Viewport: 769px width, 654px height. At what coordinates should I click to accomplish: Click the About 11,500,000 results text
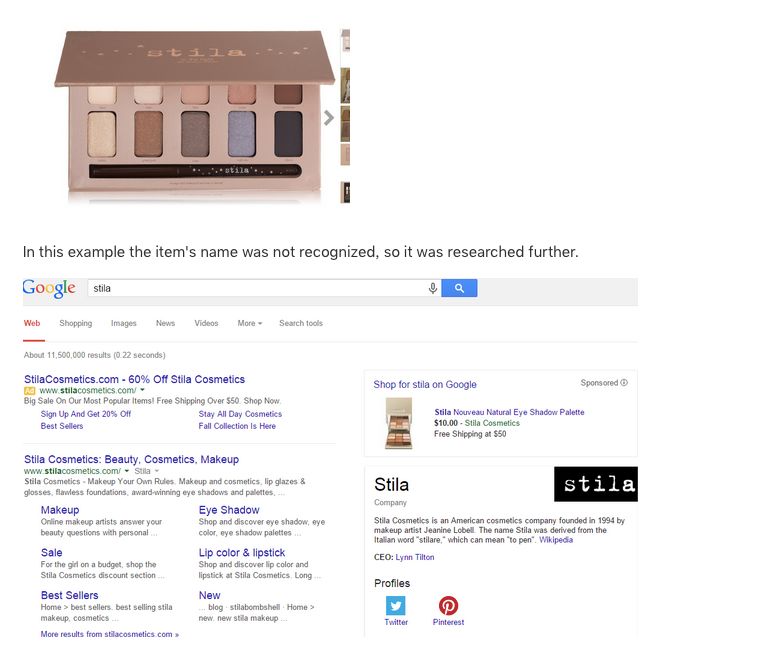pyautogui.click(x=95, y=355)
